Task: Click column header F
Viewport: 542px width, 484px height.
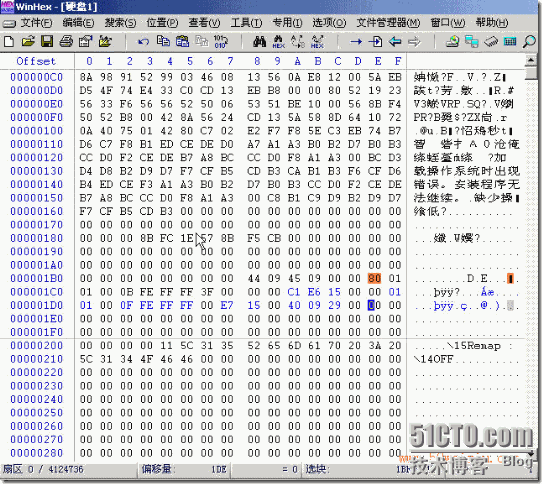Action: 398,61
